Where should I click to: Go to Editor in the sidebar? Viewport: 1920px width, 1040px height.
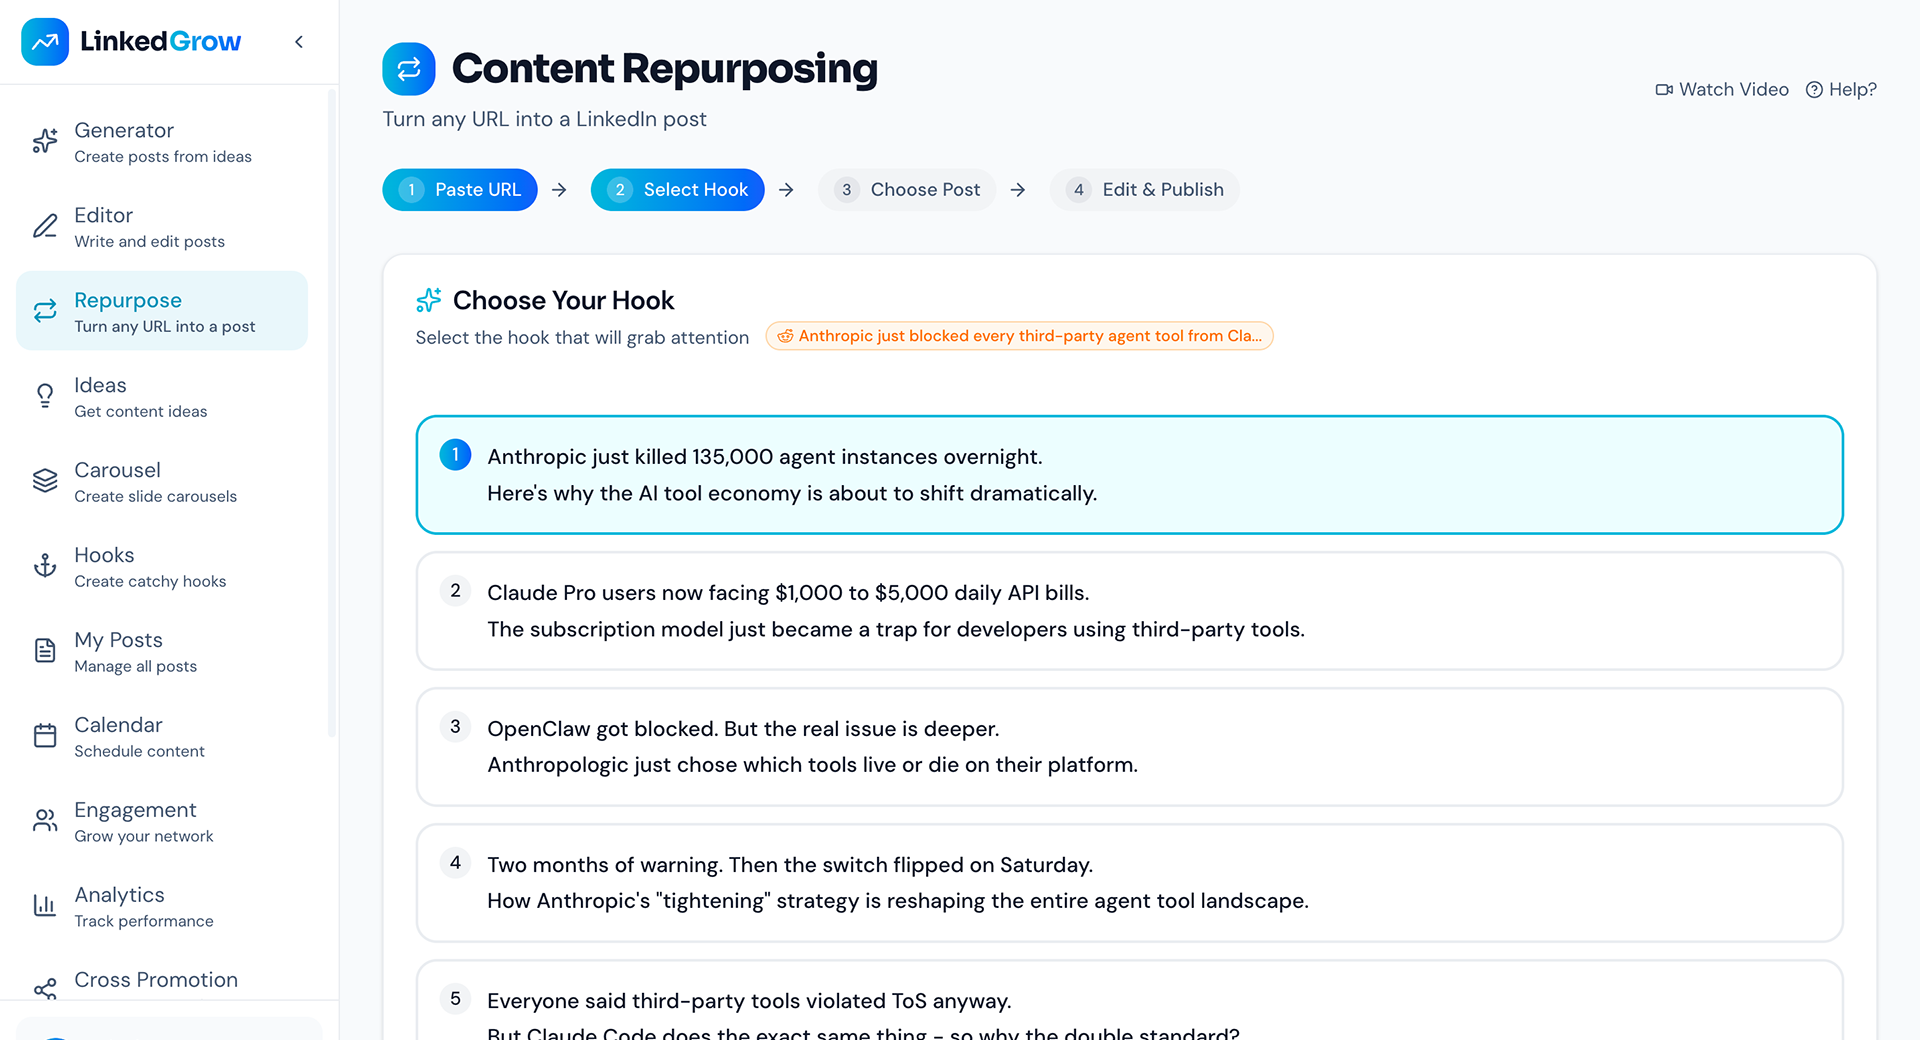162,226
